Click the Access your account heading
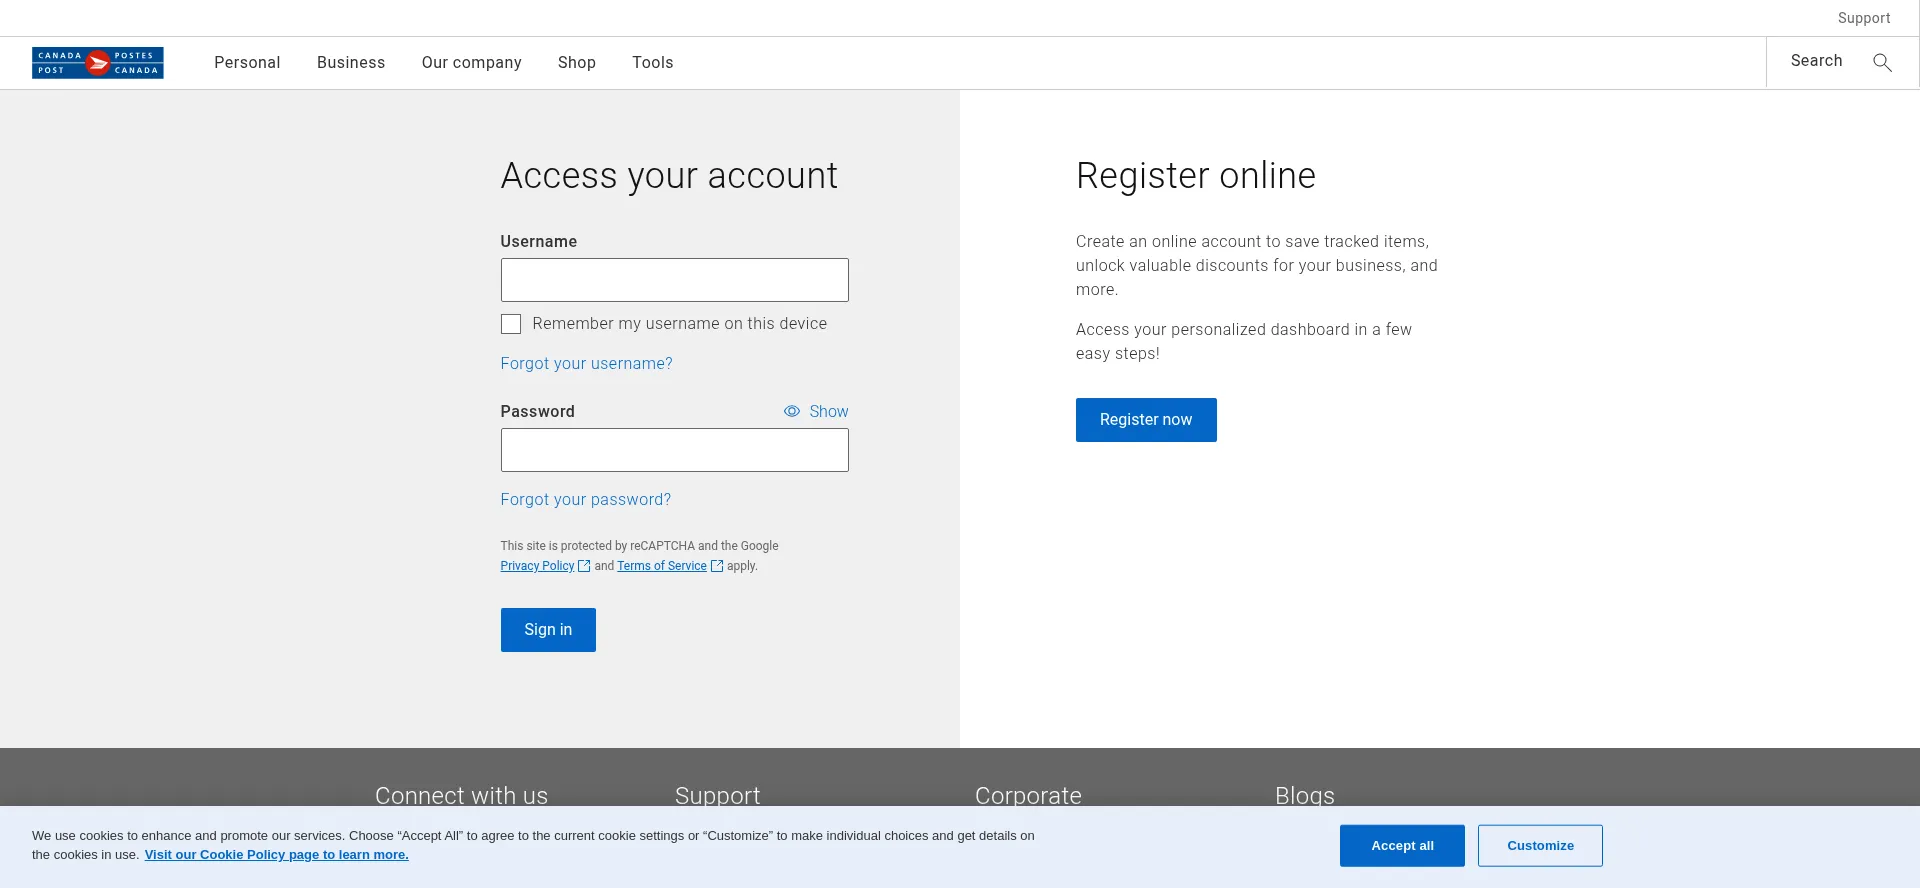This screenshot has height=888, width=1920. tap(669, 176)
